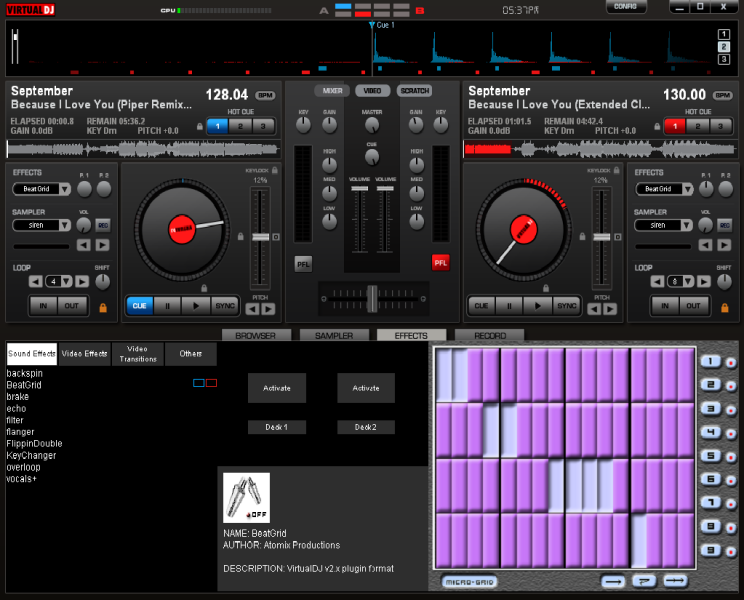The width and height of the screenshot is (744, 600).
Task: Open the Video Effects tab
Action: pos(85,353)
